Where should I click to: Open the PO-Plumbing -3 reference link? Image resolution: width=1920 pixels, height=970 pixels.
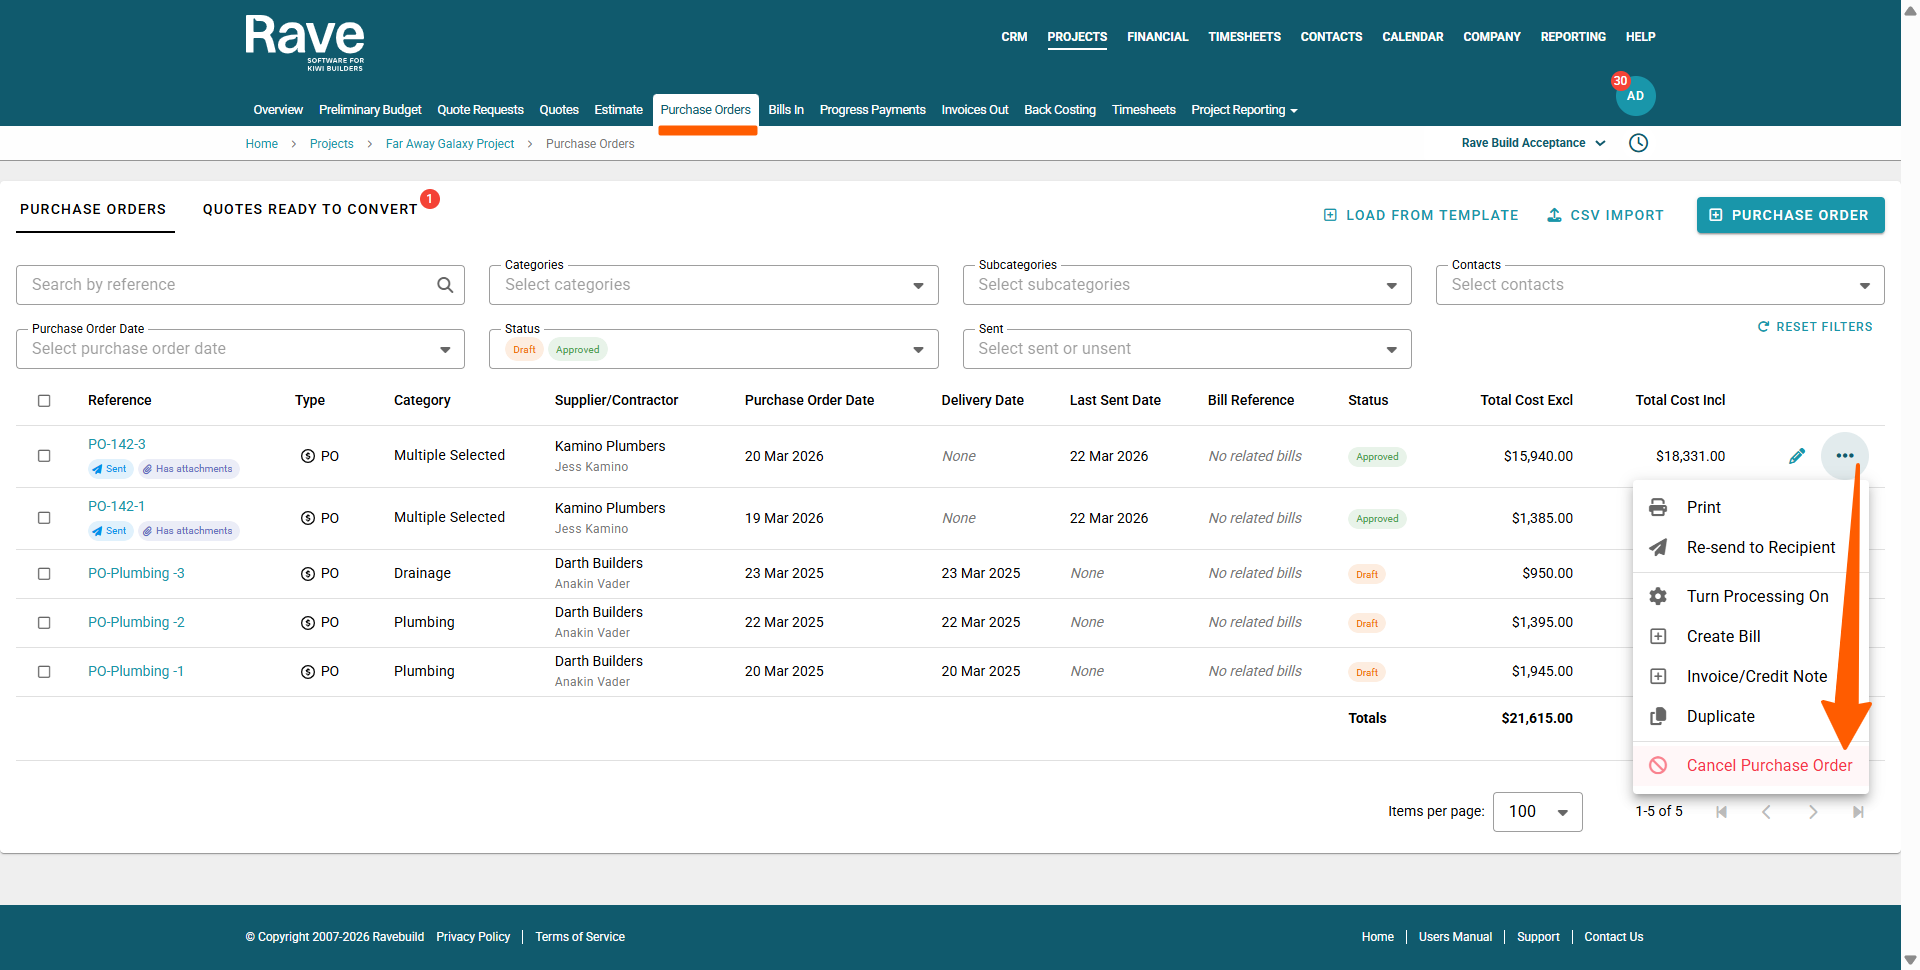pyautogui.click(x=136, y=573)
